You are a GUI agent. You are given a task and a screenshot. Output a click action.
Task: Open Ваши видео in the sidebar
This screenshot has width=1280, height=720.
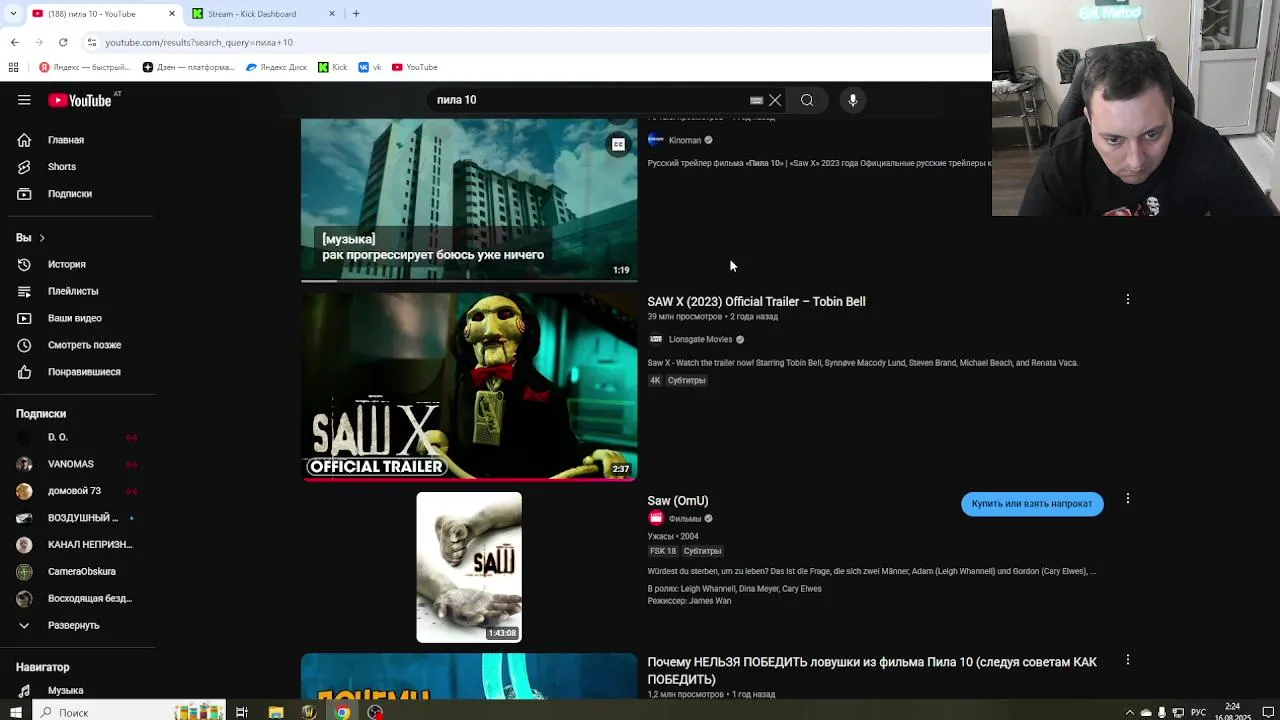pyautogui.click(x=75, y=318)
